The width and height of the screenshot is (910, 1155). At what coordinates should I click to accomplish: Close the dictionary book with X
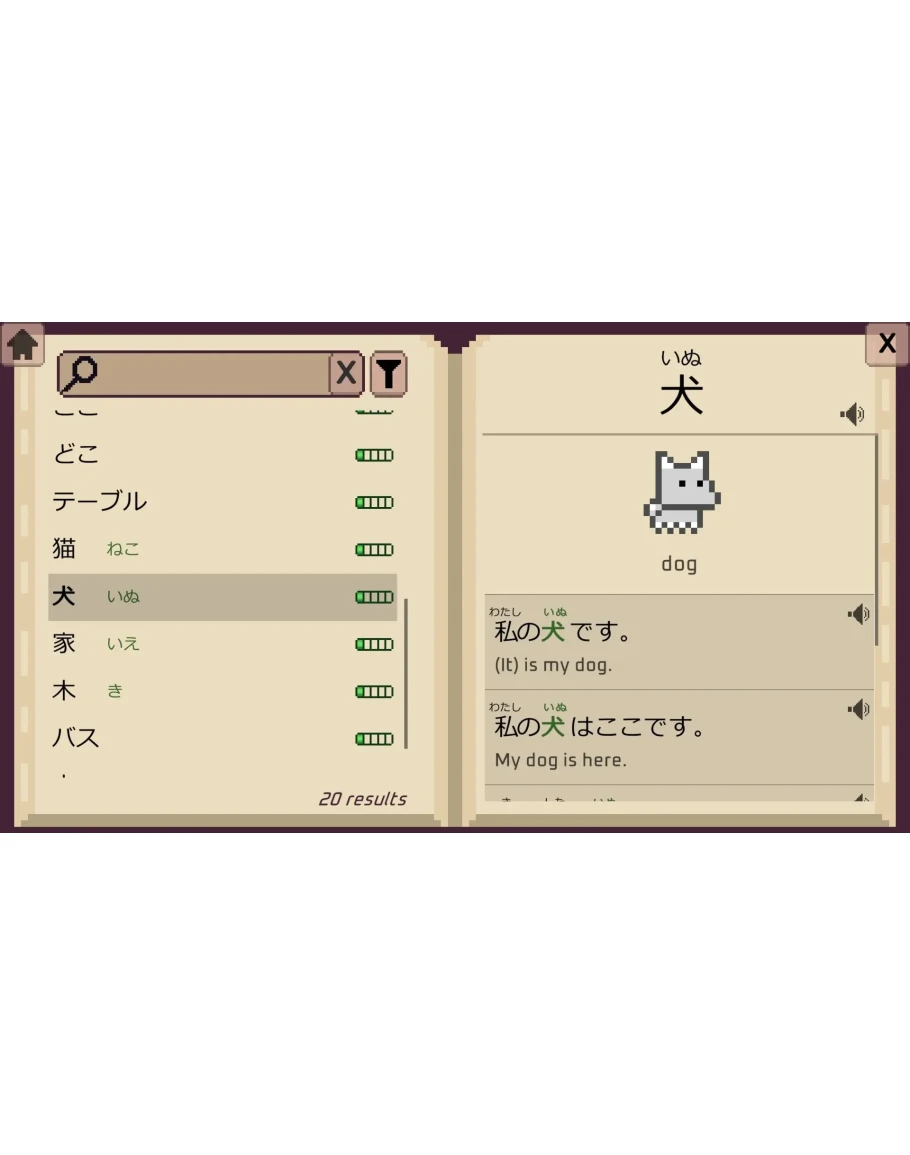coord(886,343)
